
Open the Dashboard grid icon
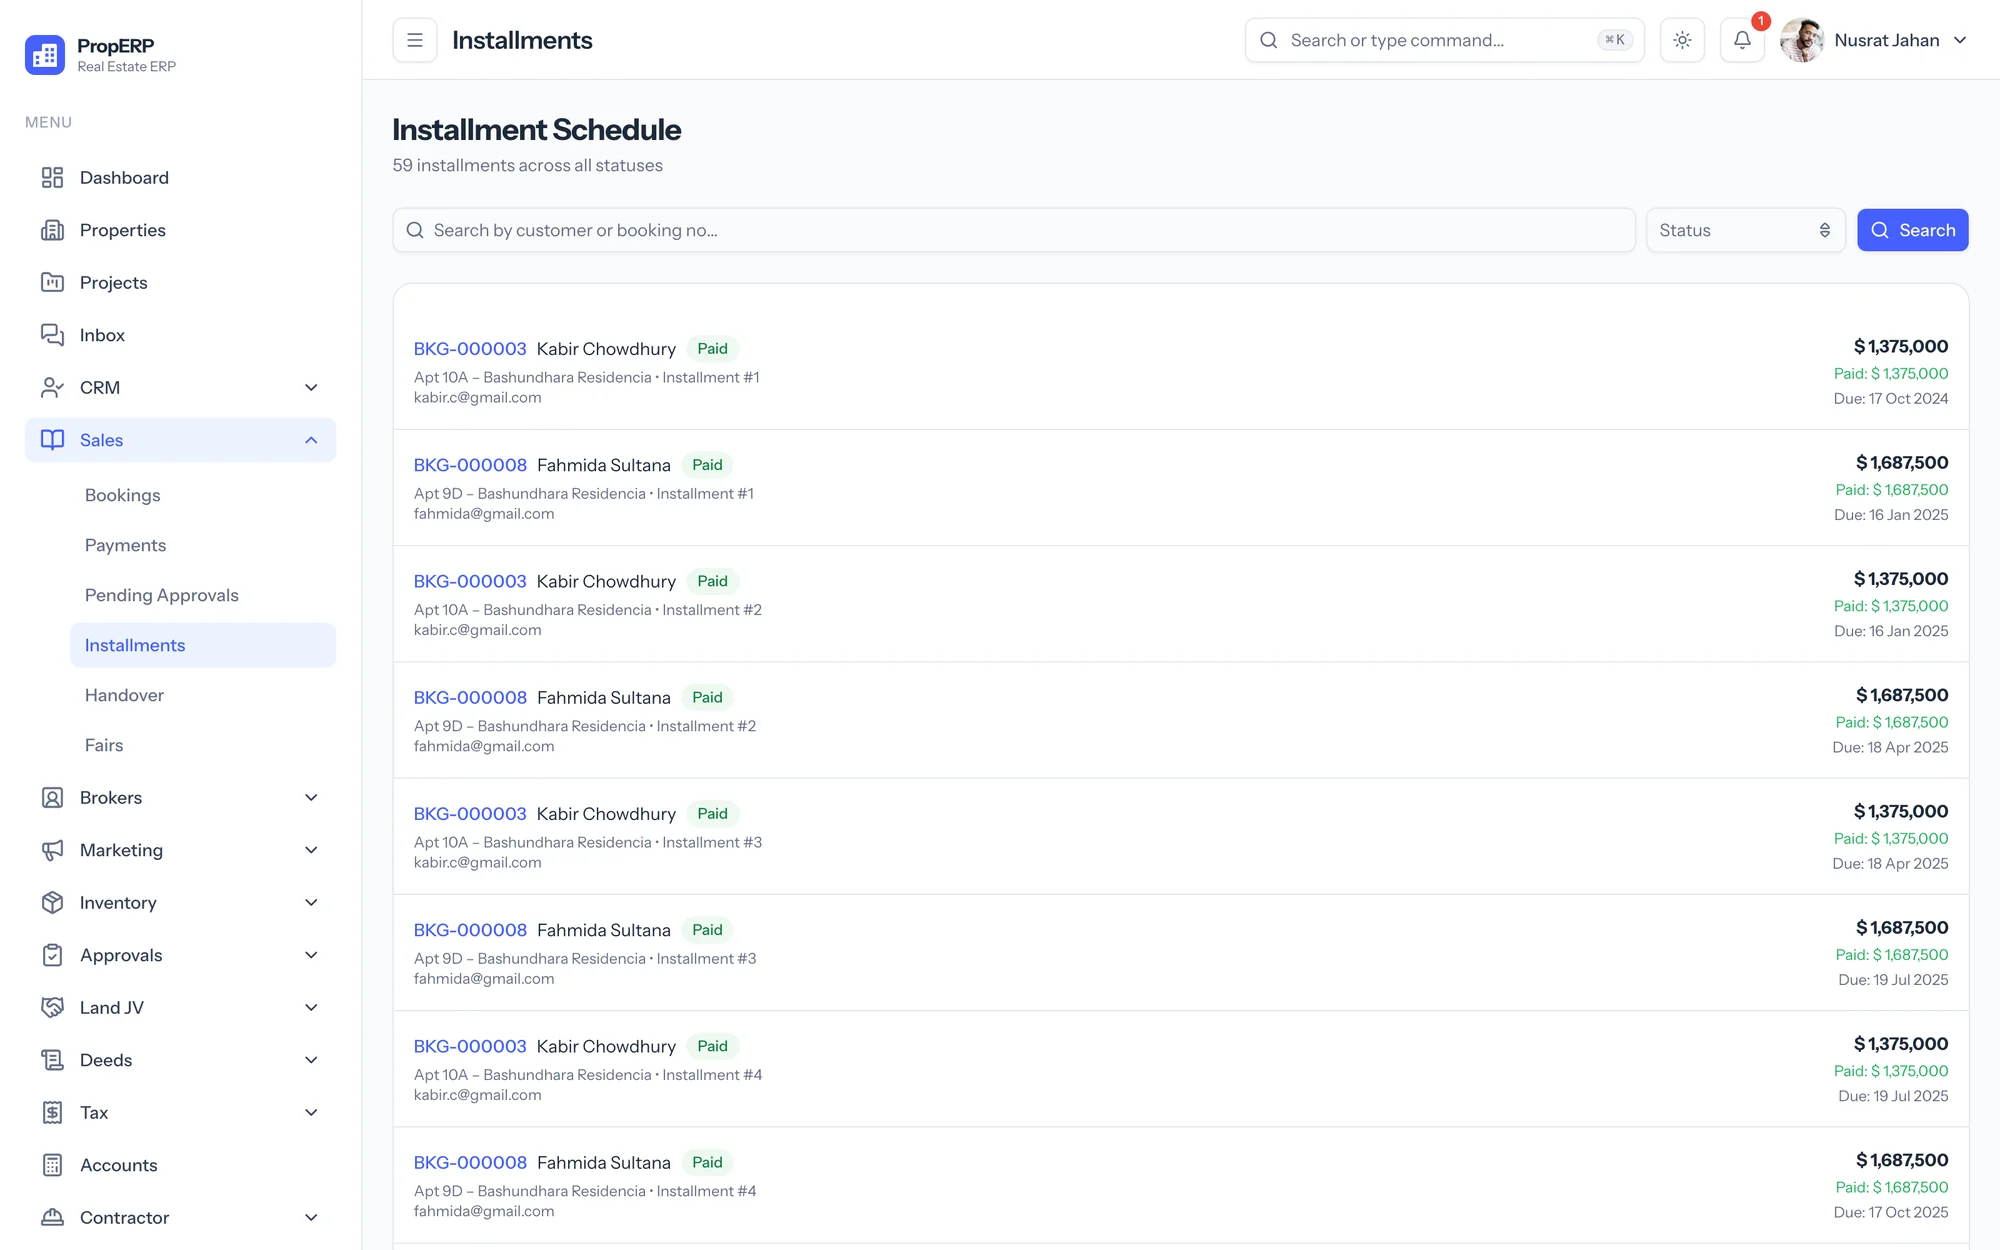[x=52, y=178]
